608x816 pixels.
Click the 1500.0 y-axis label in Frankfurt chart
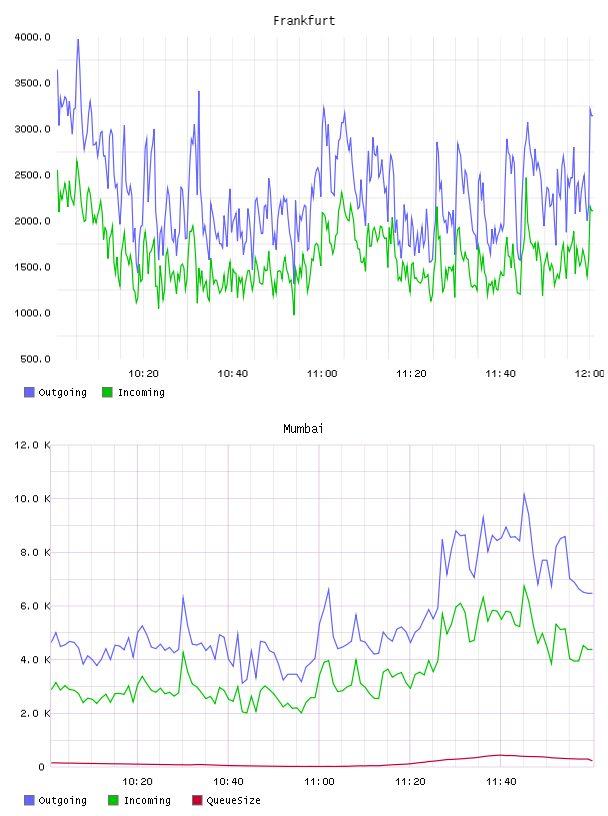click(32, 267)
